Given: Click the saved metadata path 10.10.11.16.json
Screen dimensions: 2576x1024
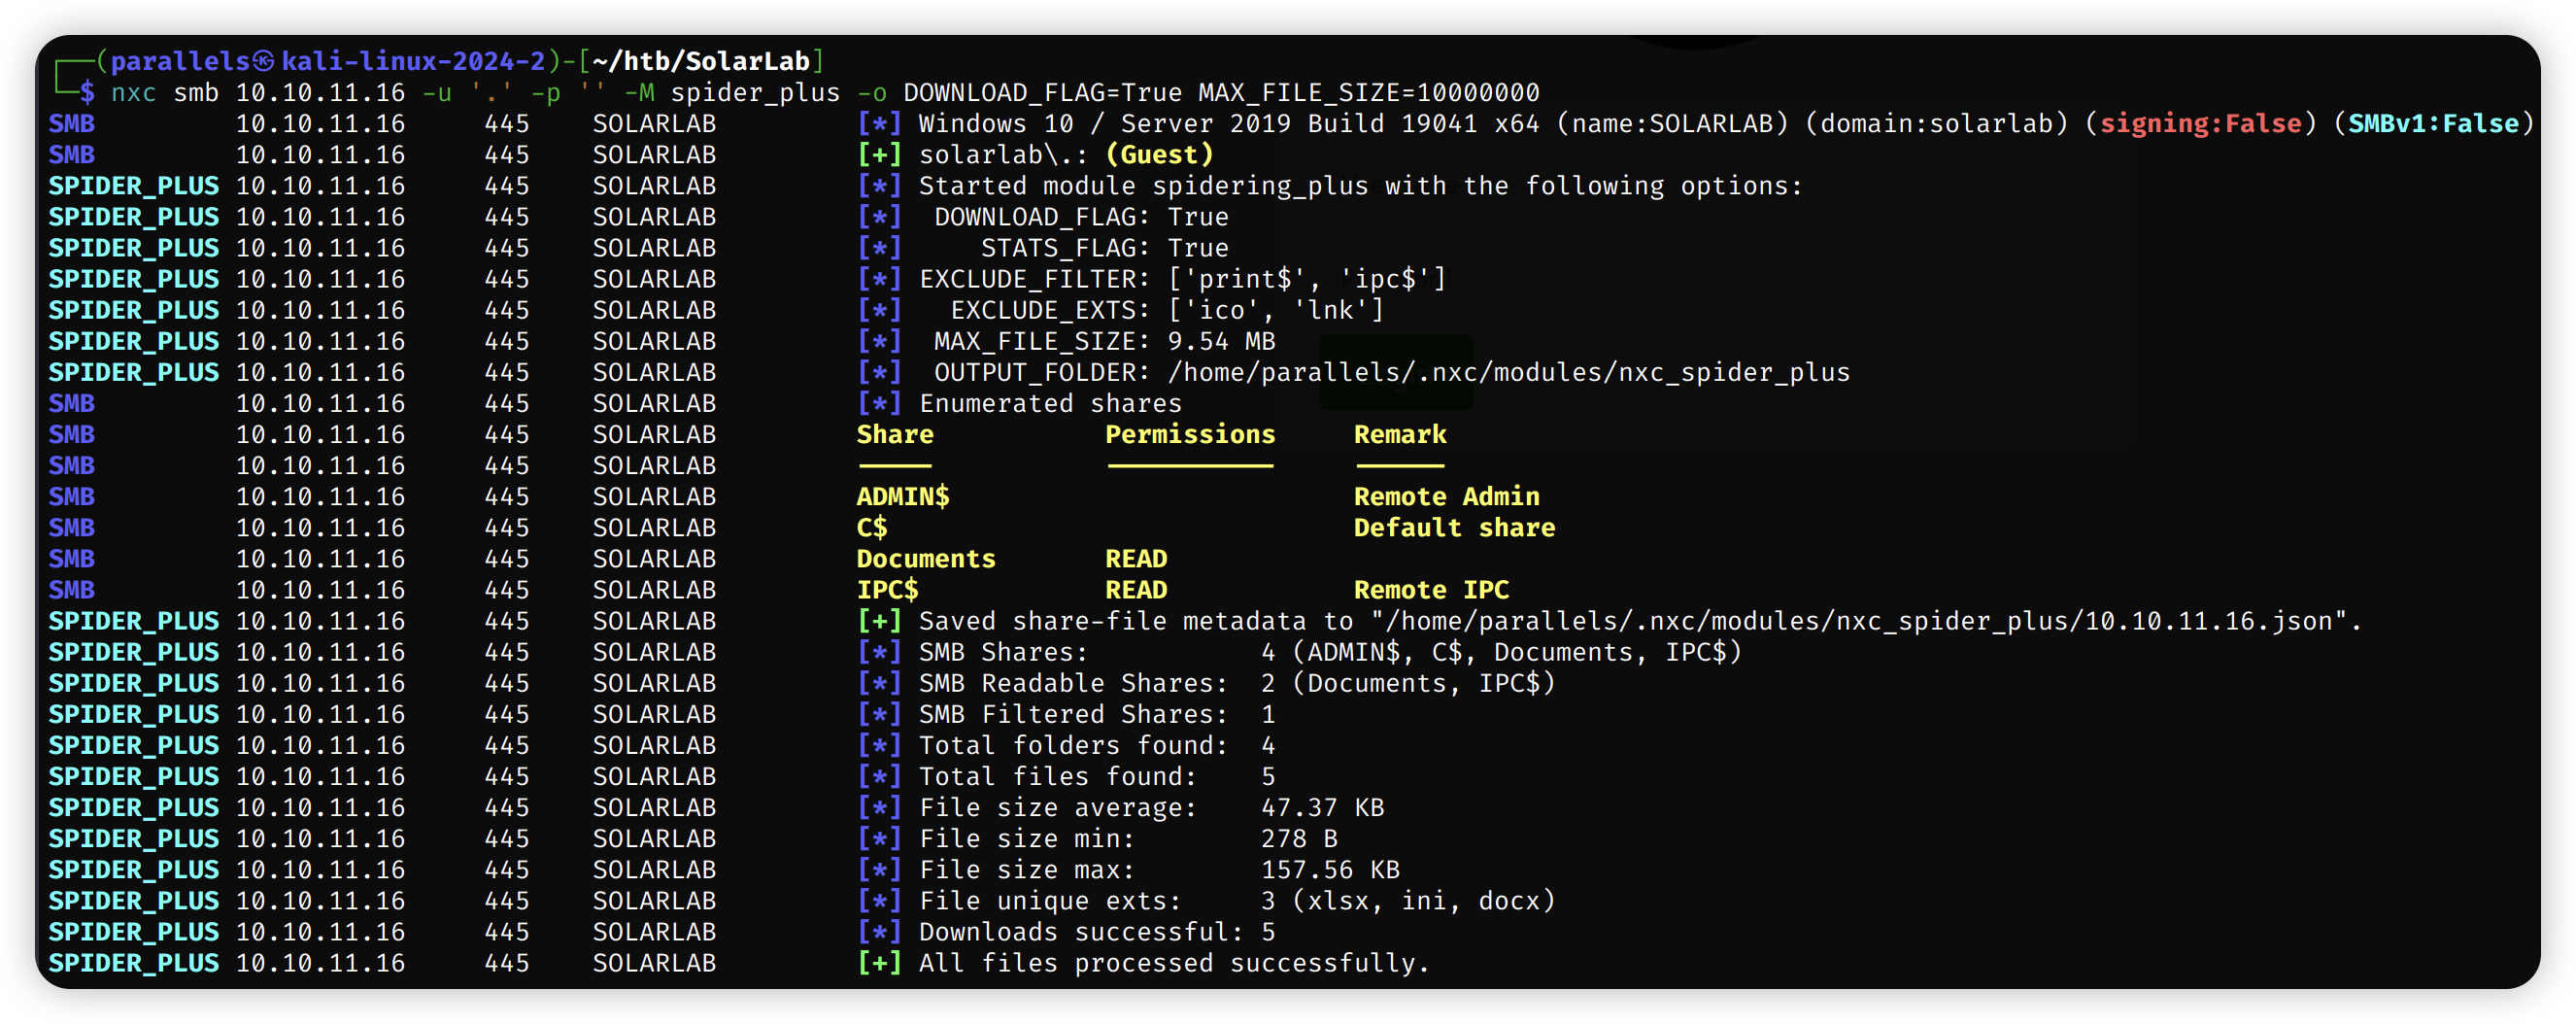Looking at the screenshot, I should pyautogui.click(x=1858, y=620).
